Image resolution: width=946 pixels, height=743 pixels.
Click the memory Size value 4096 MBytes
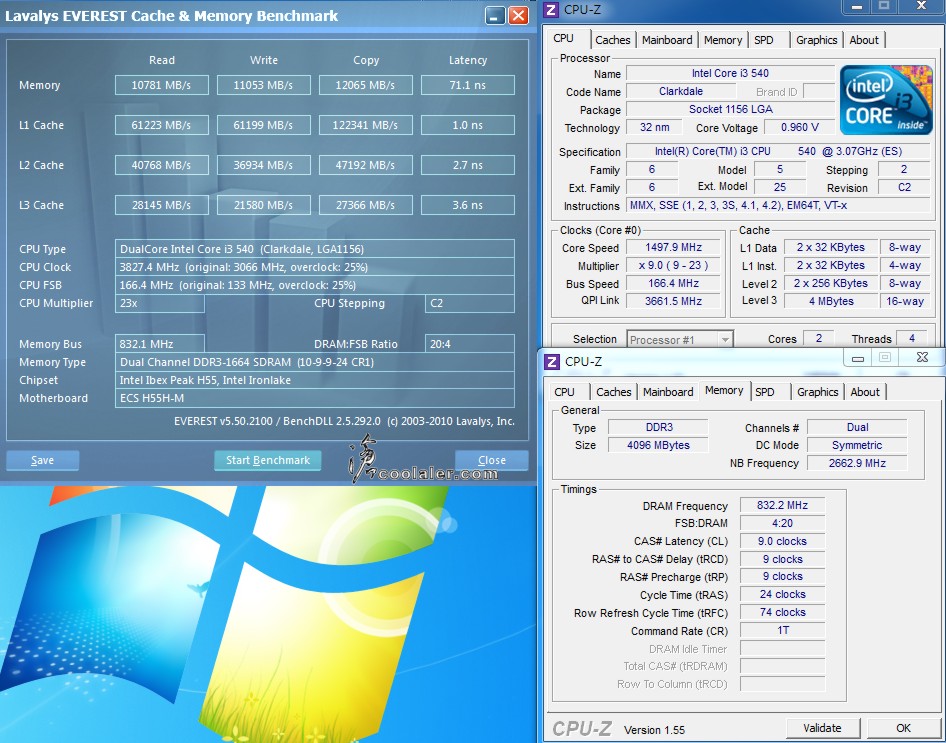658,445
